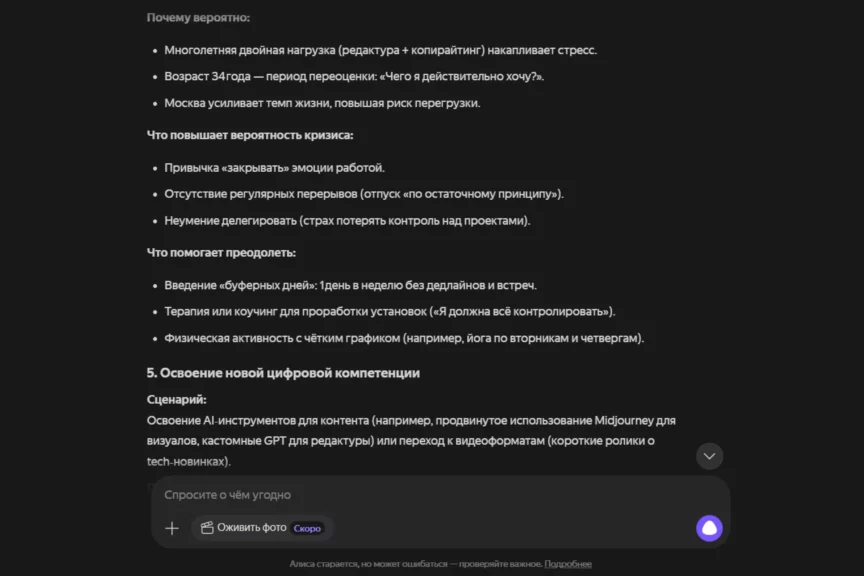Click the Привычка «закрывать» эмоции работой bullet
Screen dimensions: 864x576
tap(274, 168)
